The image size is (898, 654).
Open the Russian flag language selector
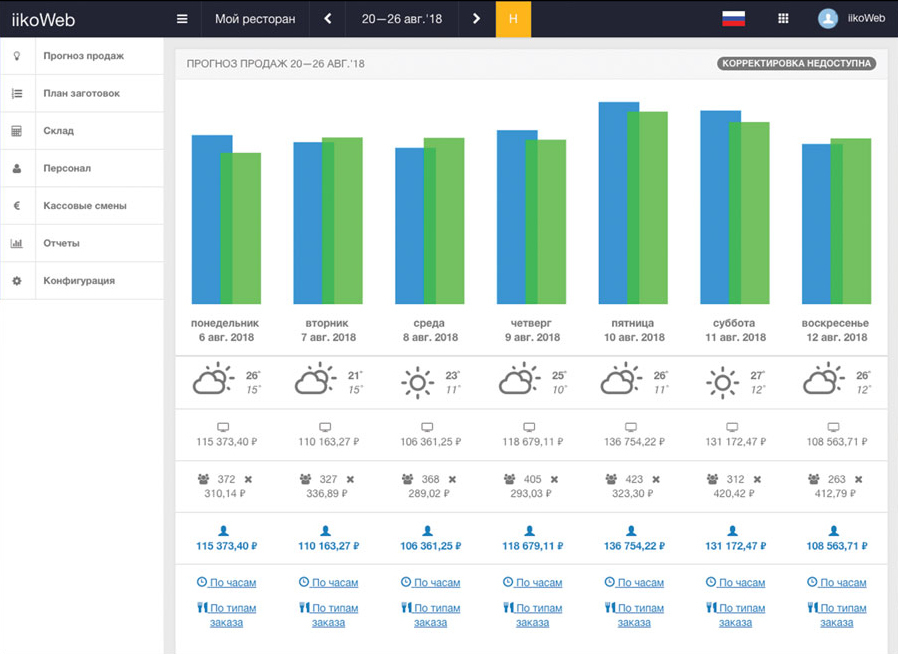(734, 19)
